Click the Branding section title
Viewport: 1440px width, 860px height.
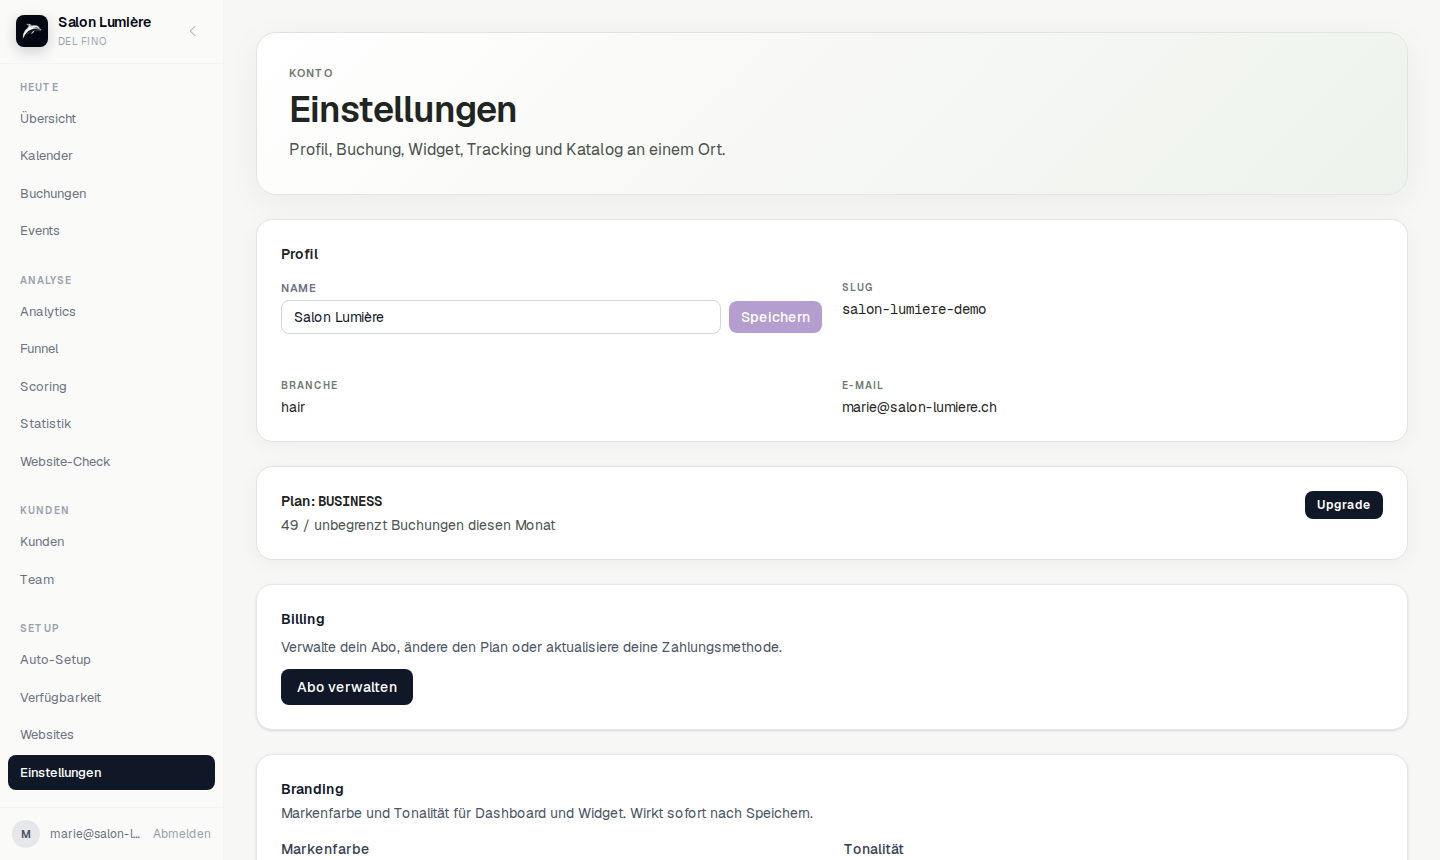click(312, 789)
